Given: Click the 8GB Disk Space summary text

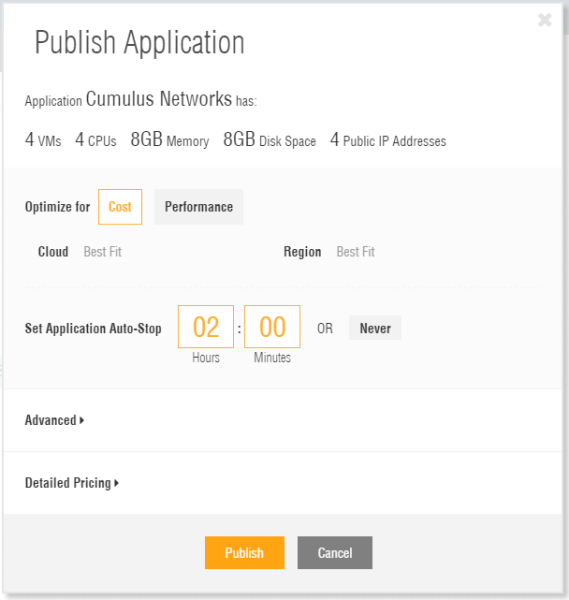Looking at the screenshot, I should tap(269, 140).
